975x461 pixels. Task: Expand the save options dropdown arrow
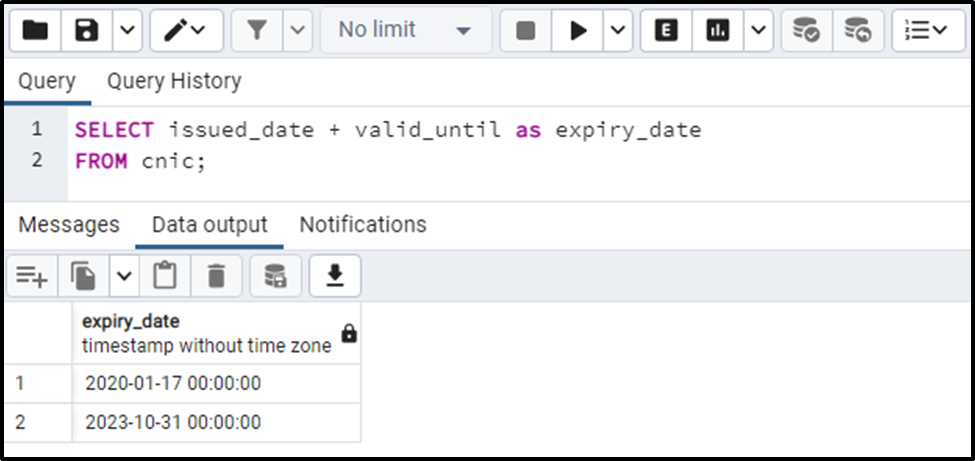127,30
